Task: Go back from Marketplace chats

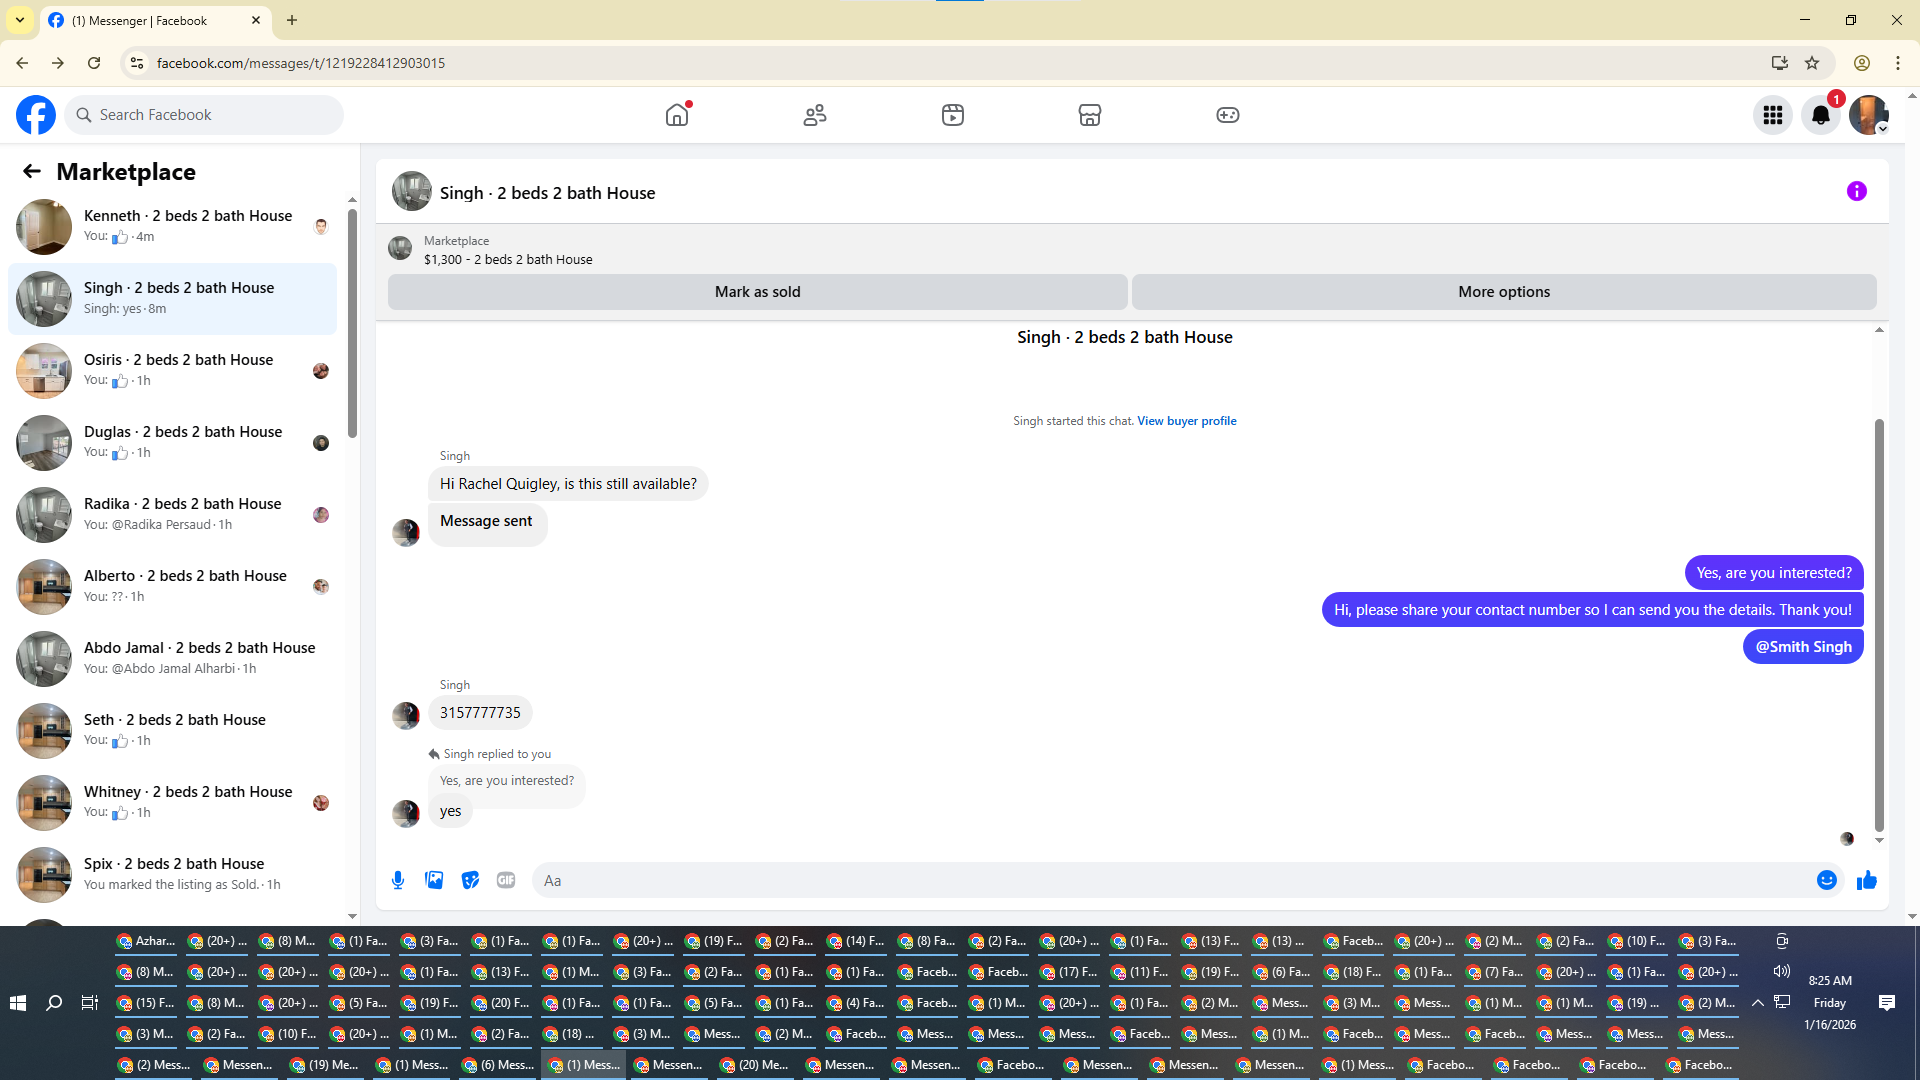Action: (32, 171)
